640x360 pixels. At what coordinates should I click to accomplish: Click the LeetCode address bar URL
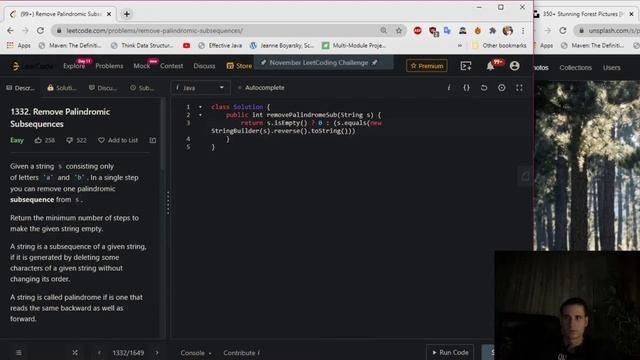[154, 31]
